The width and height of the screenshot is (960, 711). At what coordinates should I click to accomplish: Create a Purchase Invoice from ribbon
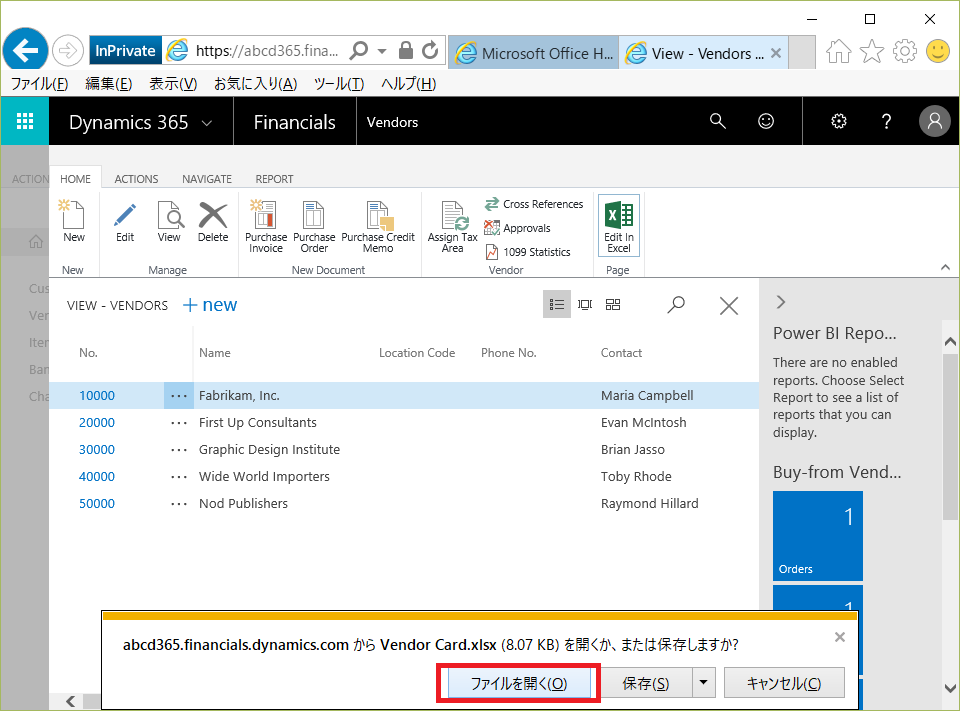(266, 226)
